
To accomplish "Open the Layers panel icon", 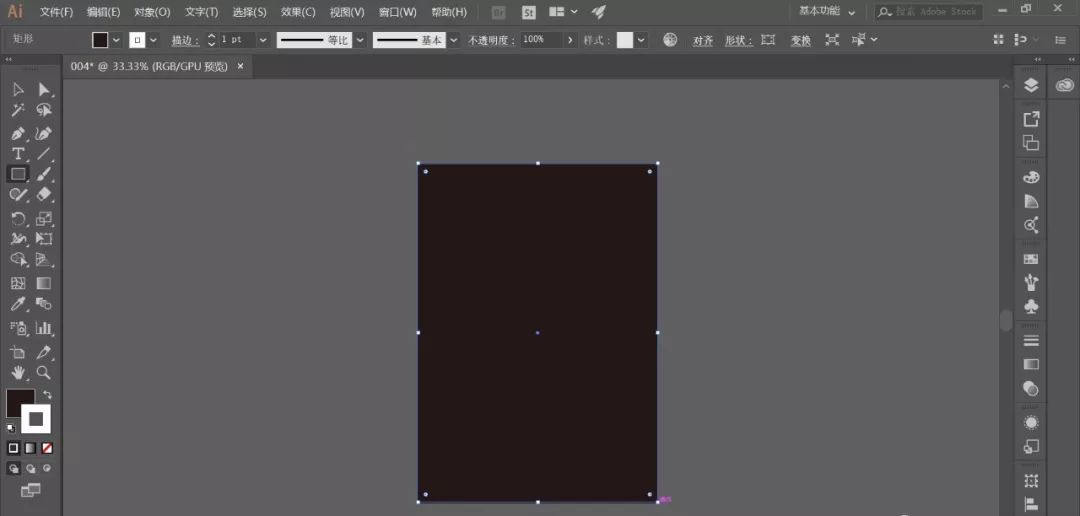I will (x=1031, y=86).
